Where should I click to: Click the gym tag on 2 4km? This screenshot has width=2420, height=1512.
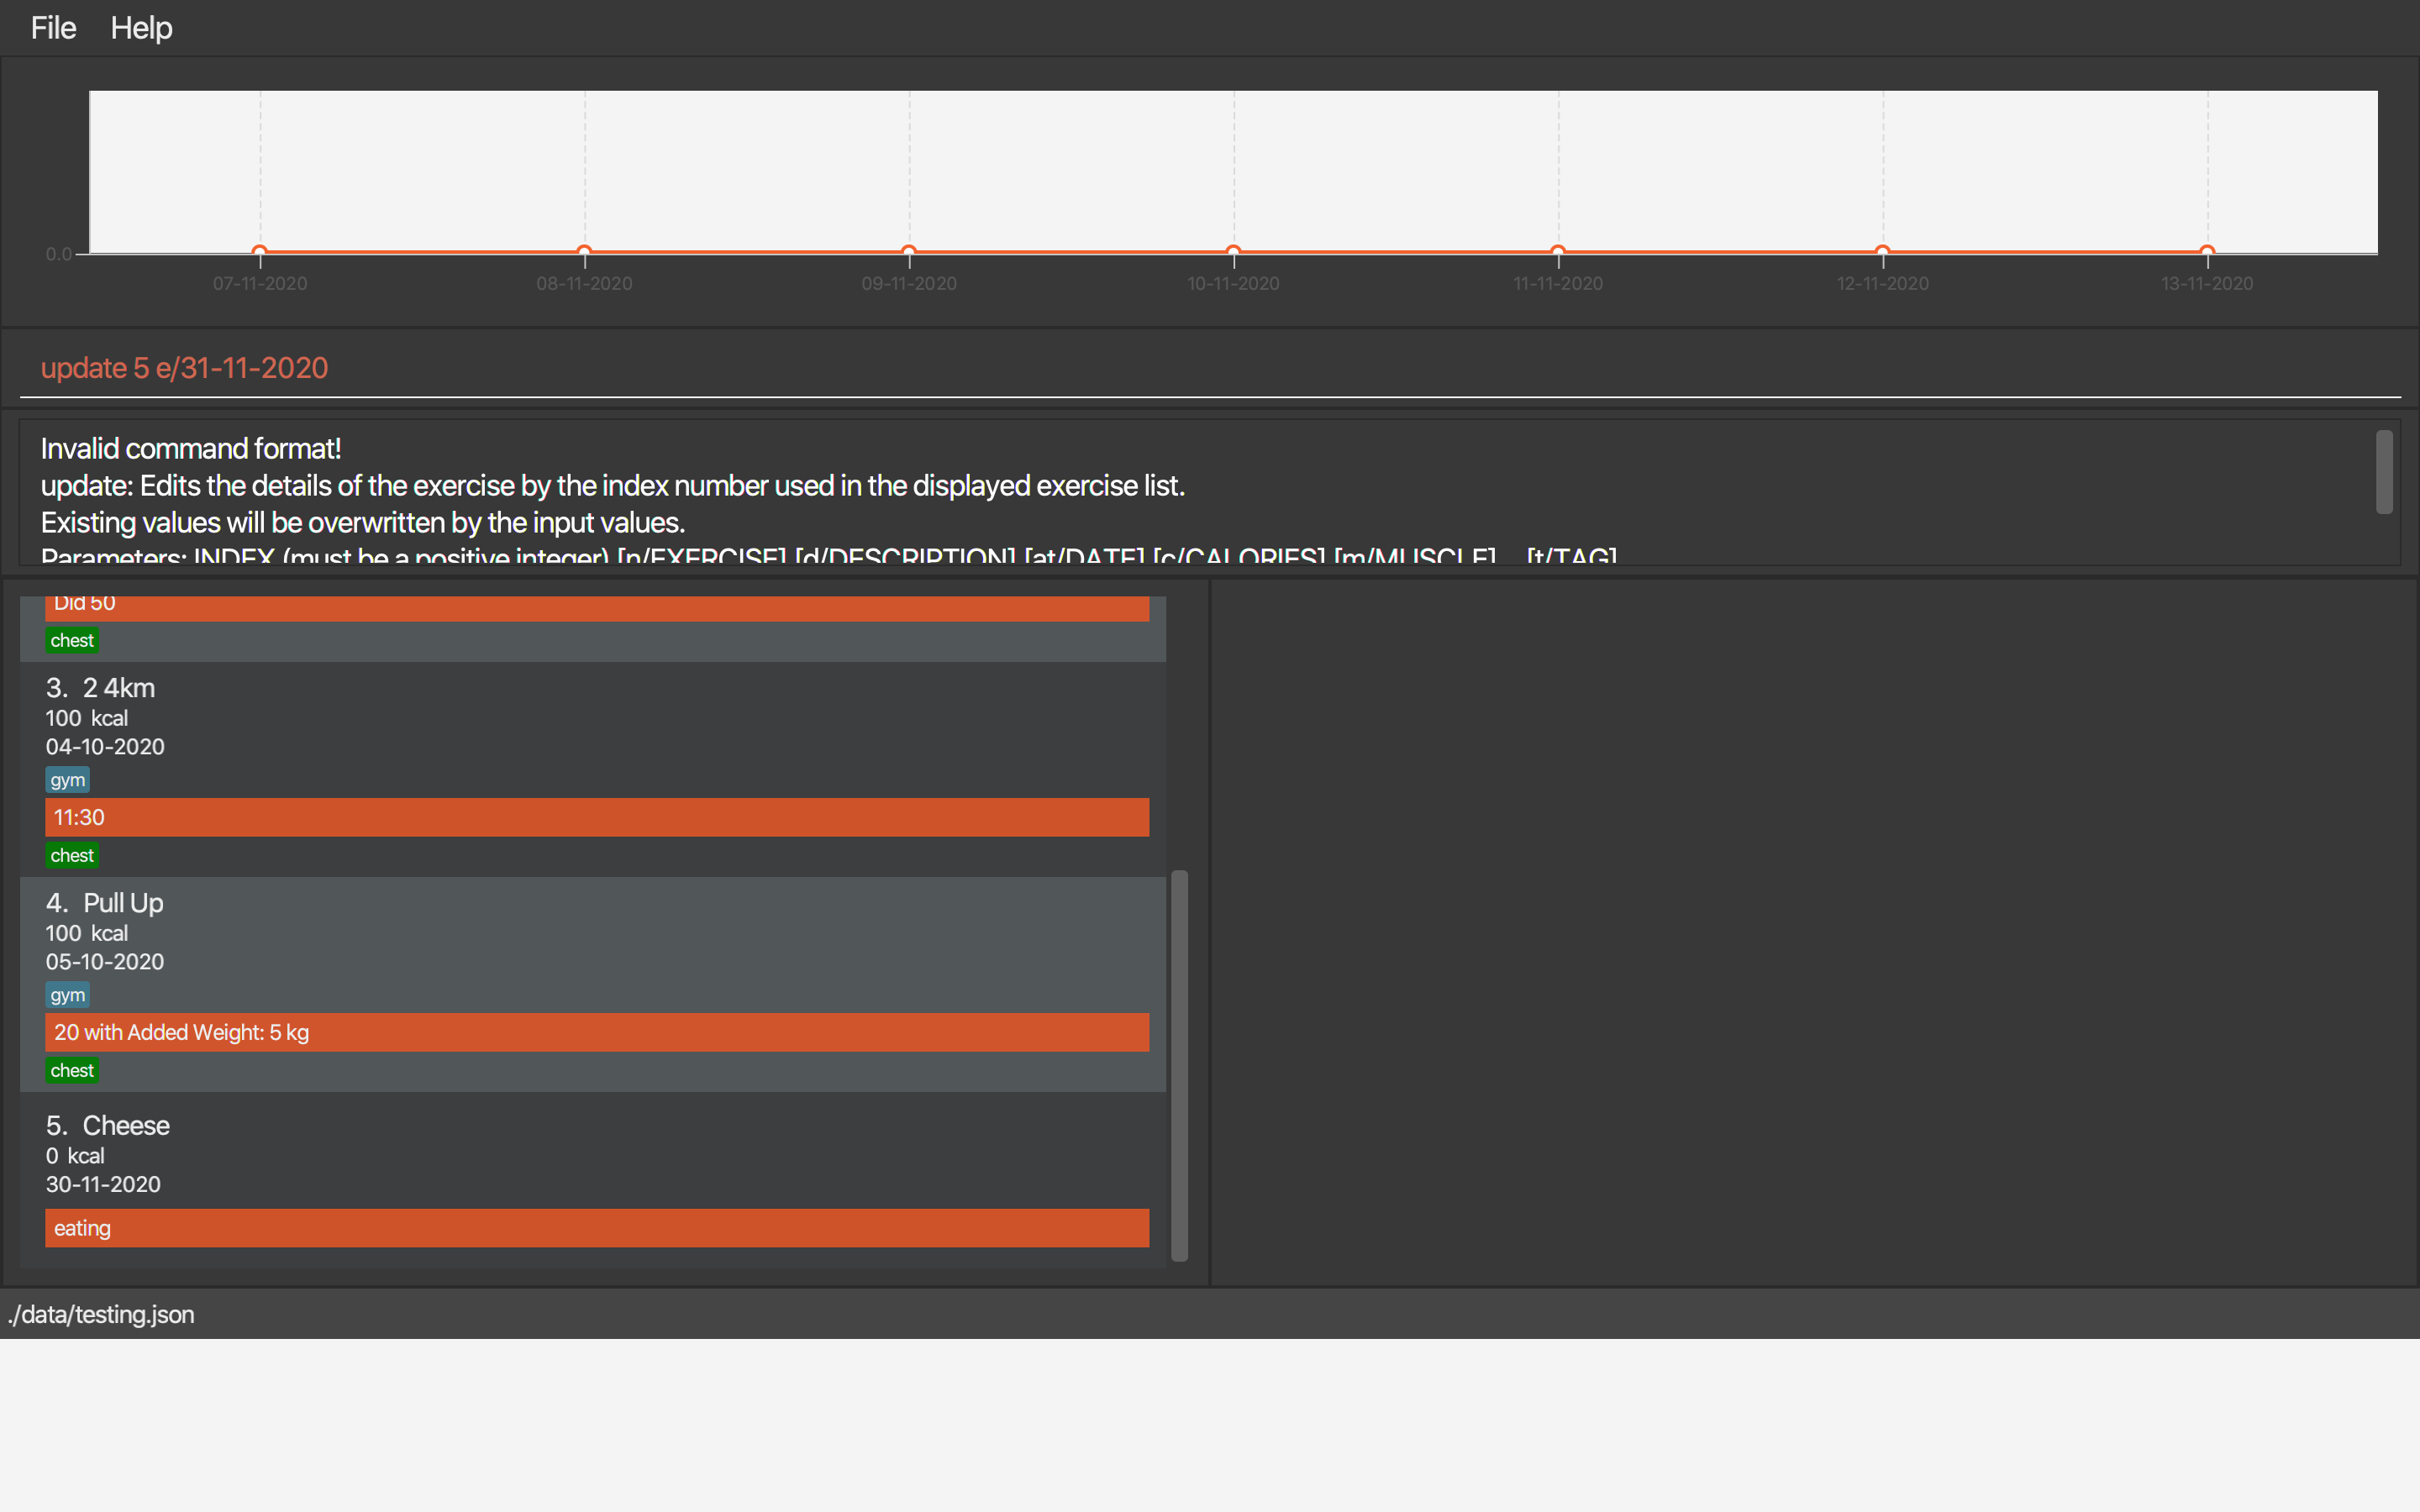pos(67,780)
